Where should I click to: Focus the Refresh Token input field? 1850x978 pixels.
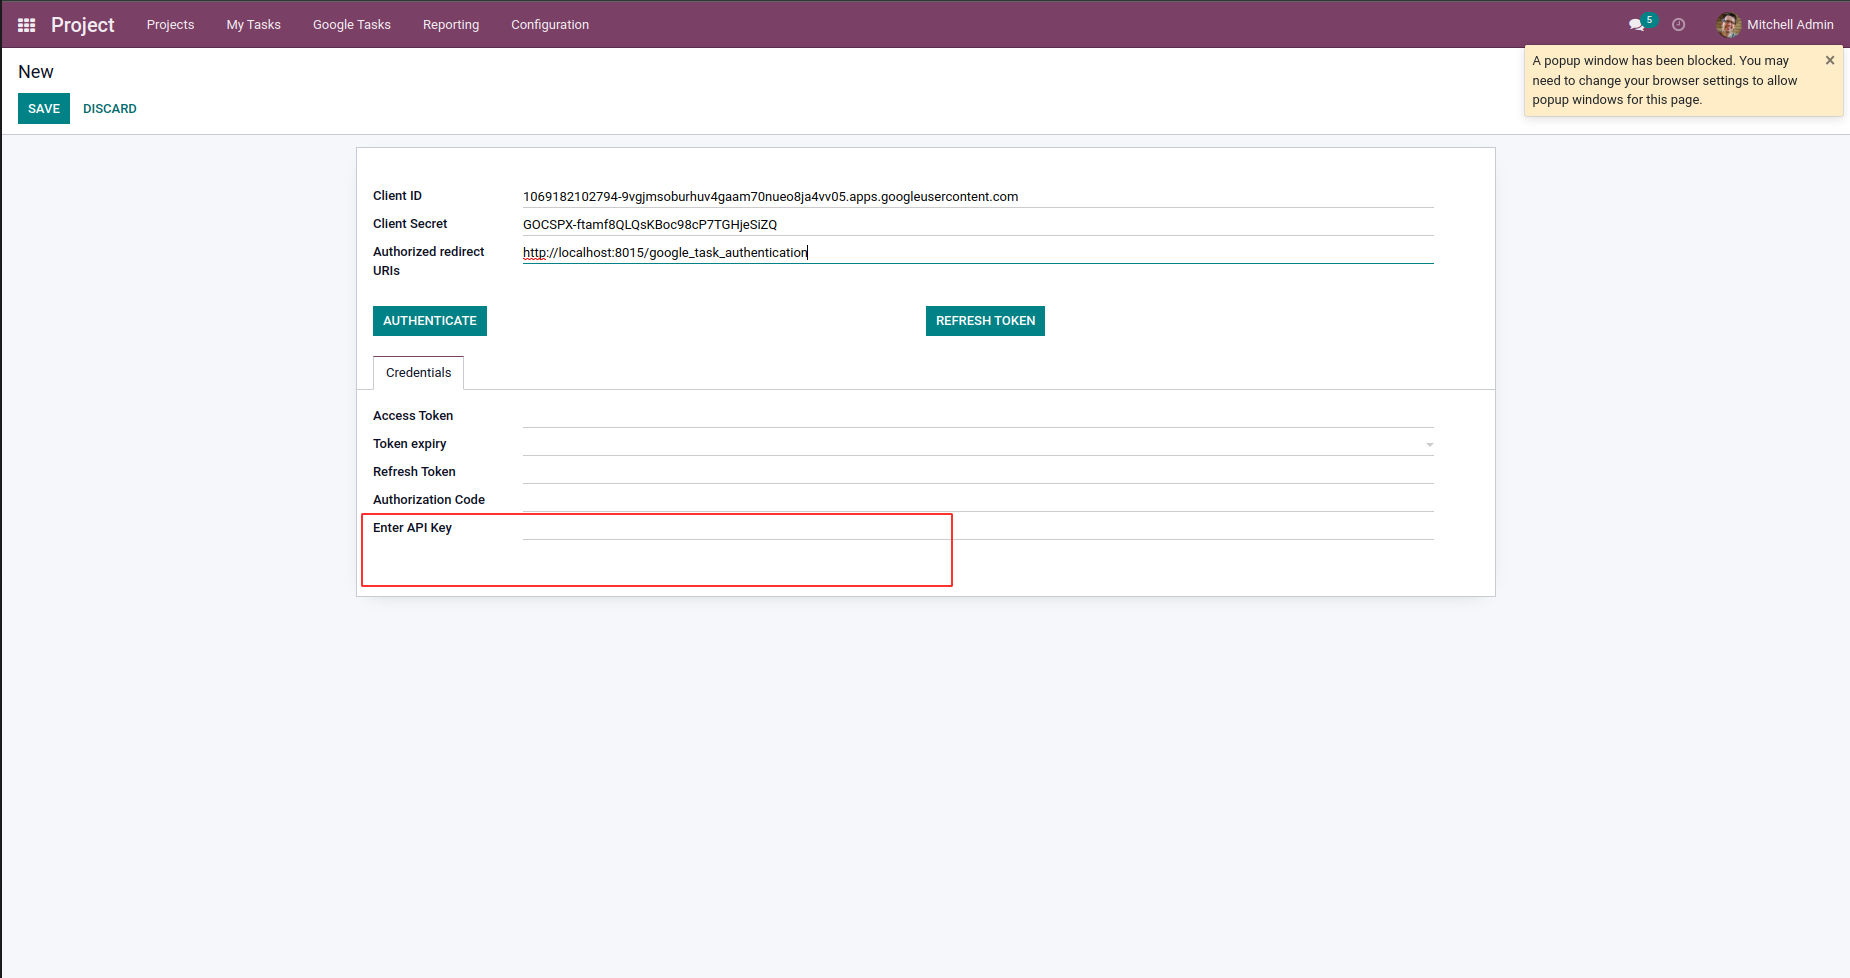[978, 472]
